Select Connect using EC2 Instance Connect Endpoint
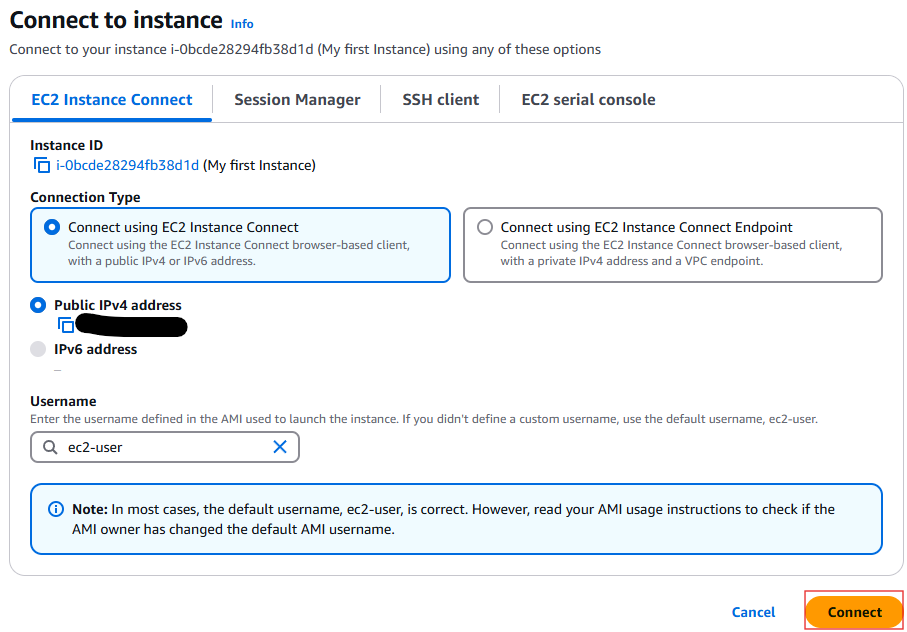 (x=485, y=227)
